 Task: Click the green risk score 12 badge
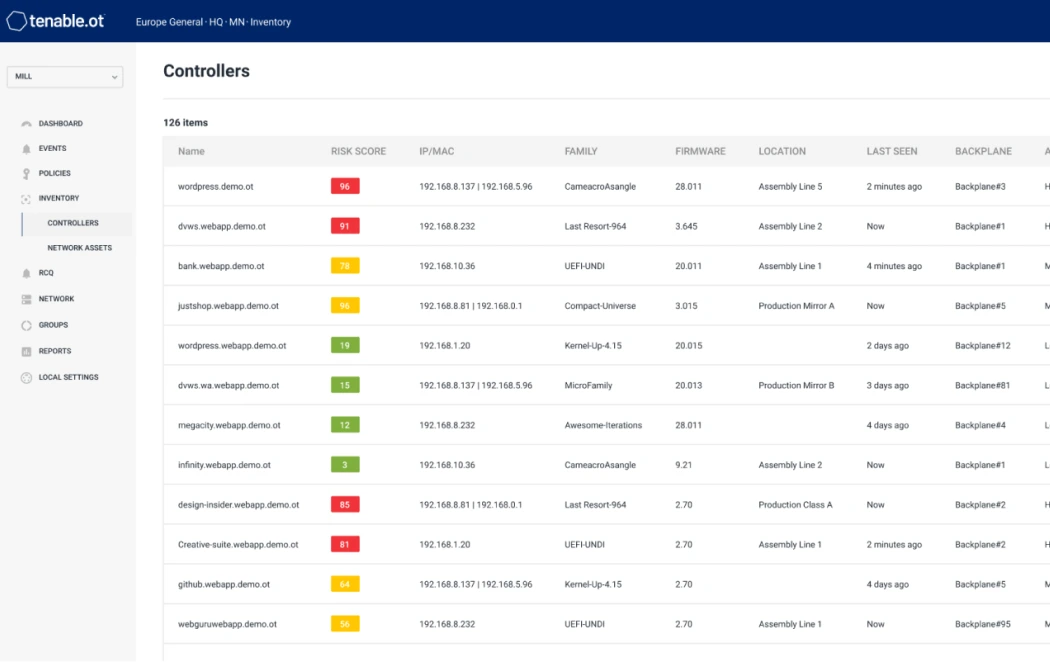[x=345, y=425]
